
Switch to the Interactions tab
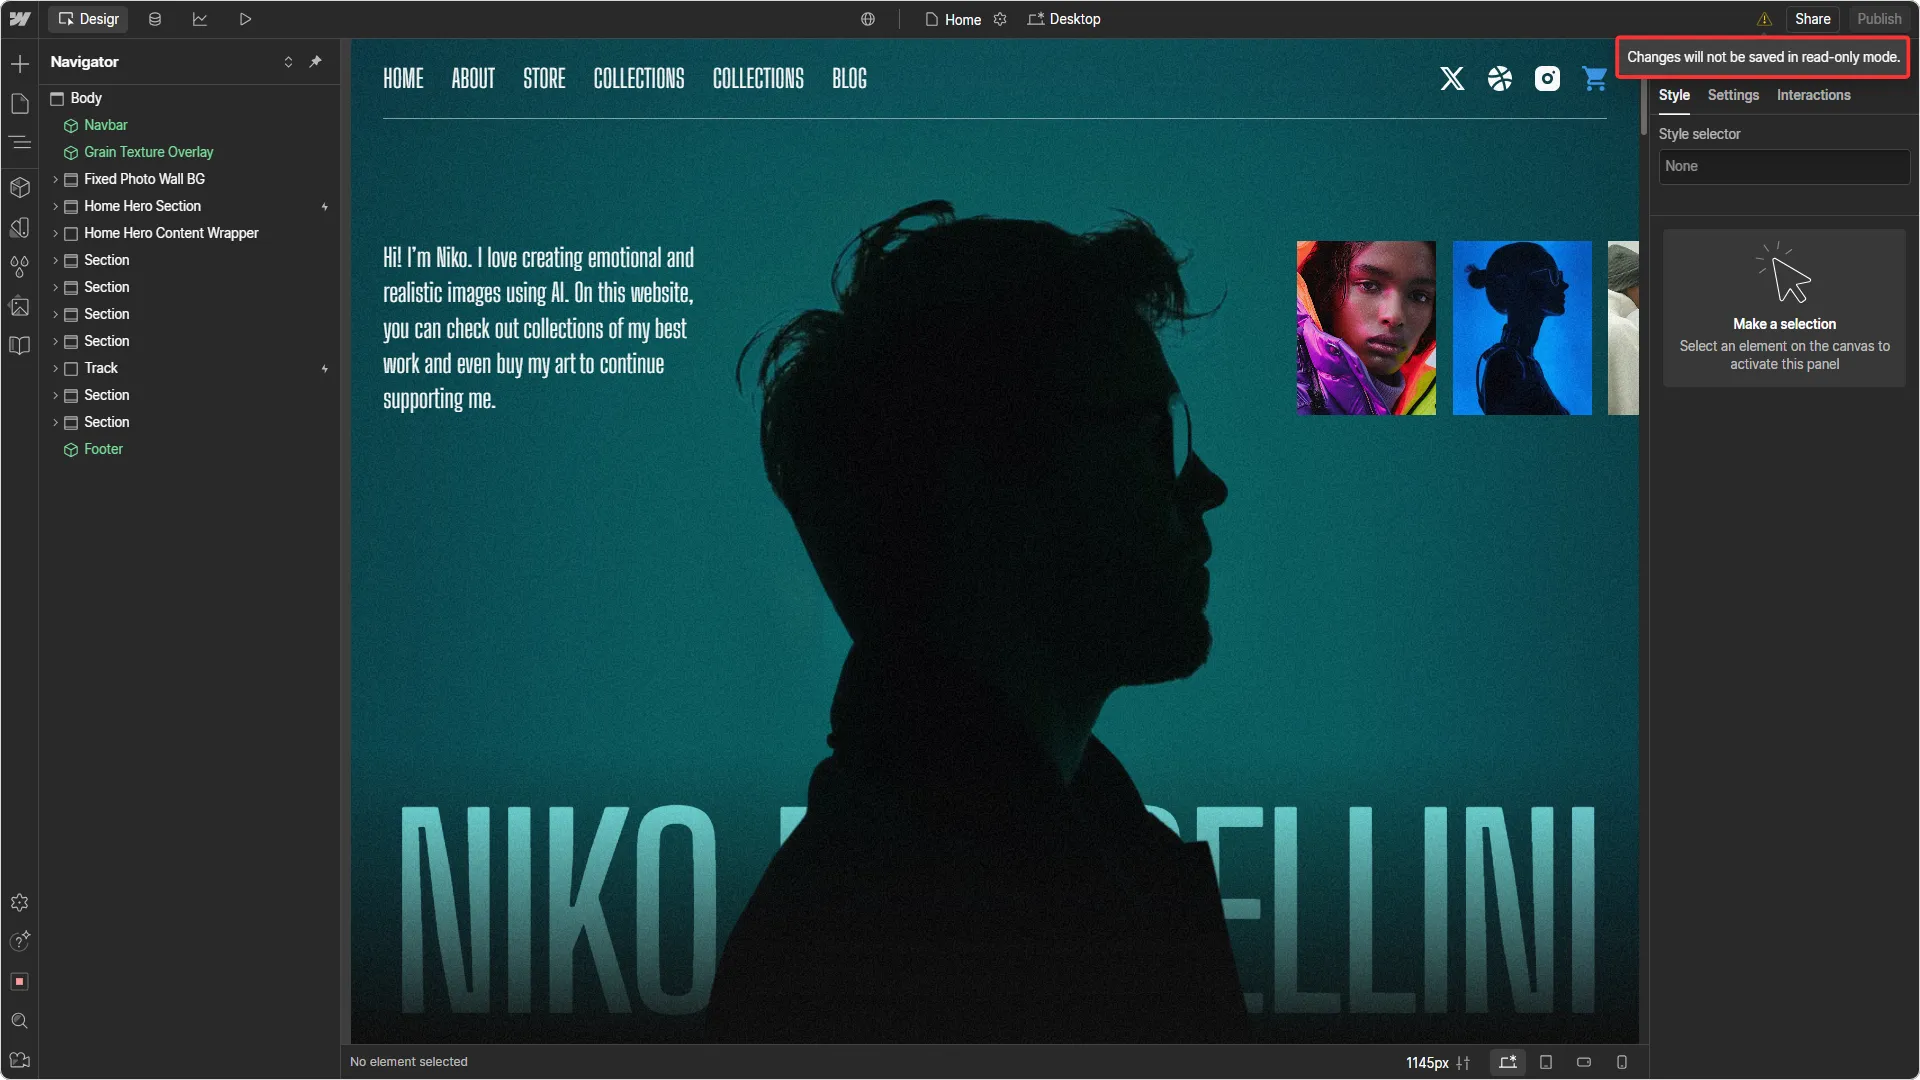click(1813, 95)
